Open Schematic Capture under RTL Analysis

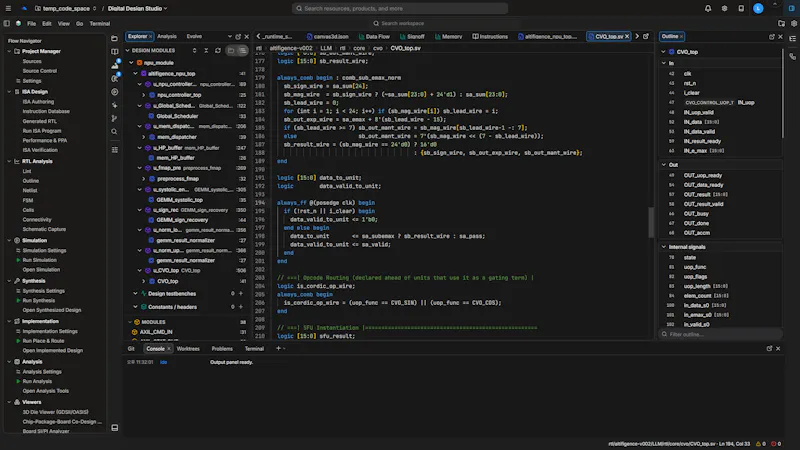coord(44,229)
